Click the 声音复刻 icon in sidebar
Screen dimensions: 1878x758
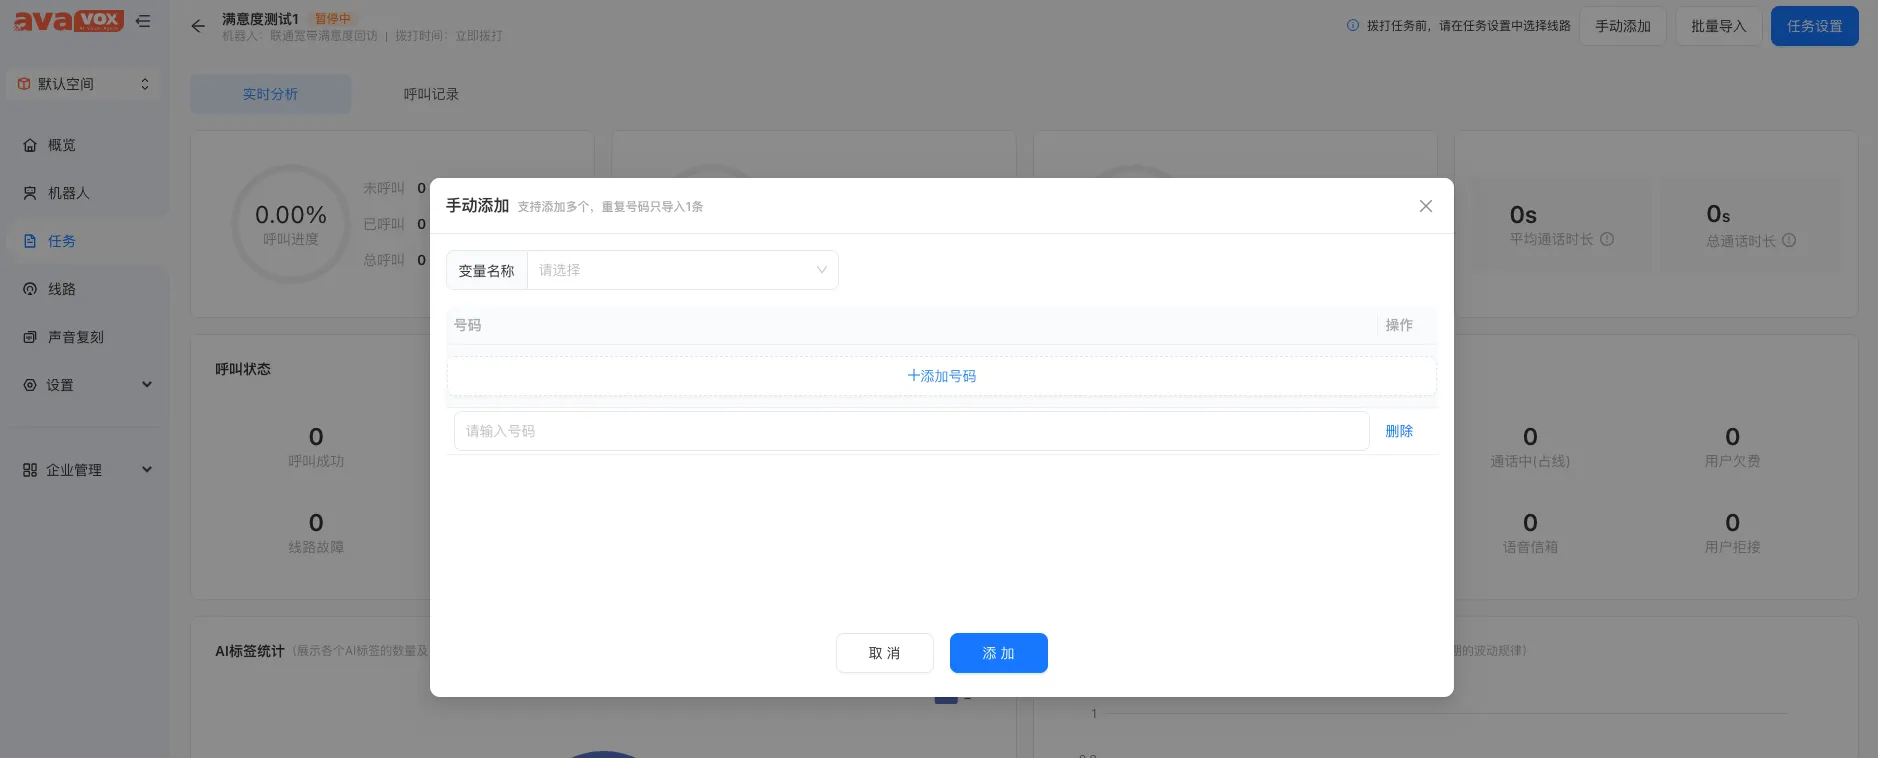pyautogui.click(x=30, y=337)
